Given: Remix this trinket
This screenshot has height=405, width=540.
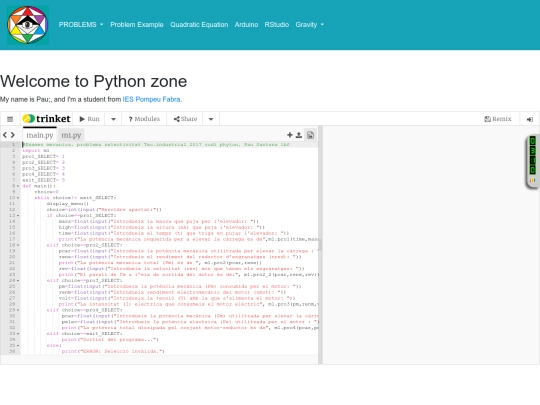Looking at the screenshot, I should pyautogui.click(x=498, y=119).
